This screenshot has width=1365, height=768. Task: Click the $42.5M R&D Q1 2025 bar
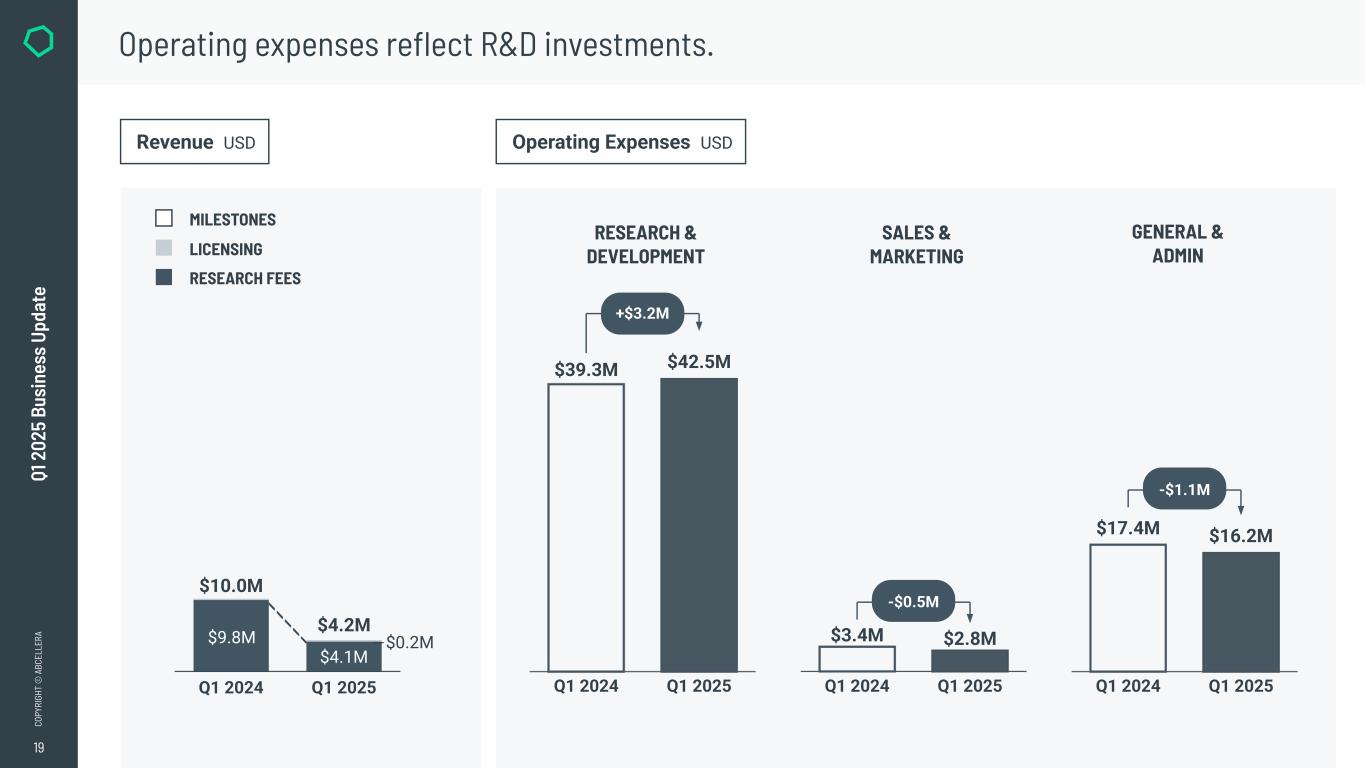pyautogui.click(x=699, y=525)
